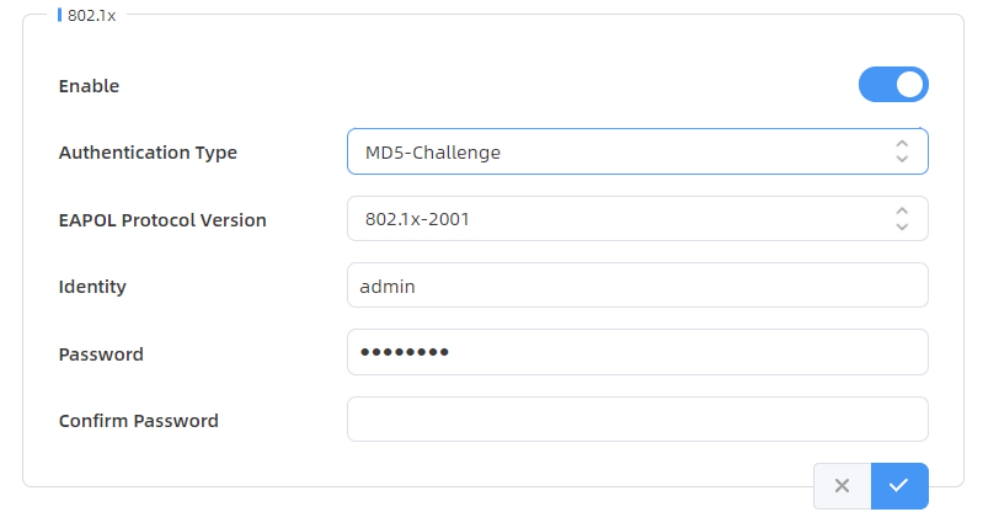Viewport: 983px width, 512px height.
Task: Click the 802.1x section title
Action: 92,16
